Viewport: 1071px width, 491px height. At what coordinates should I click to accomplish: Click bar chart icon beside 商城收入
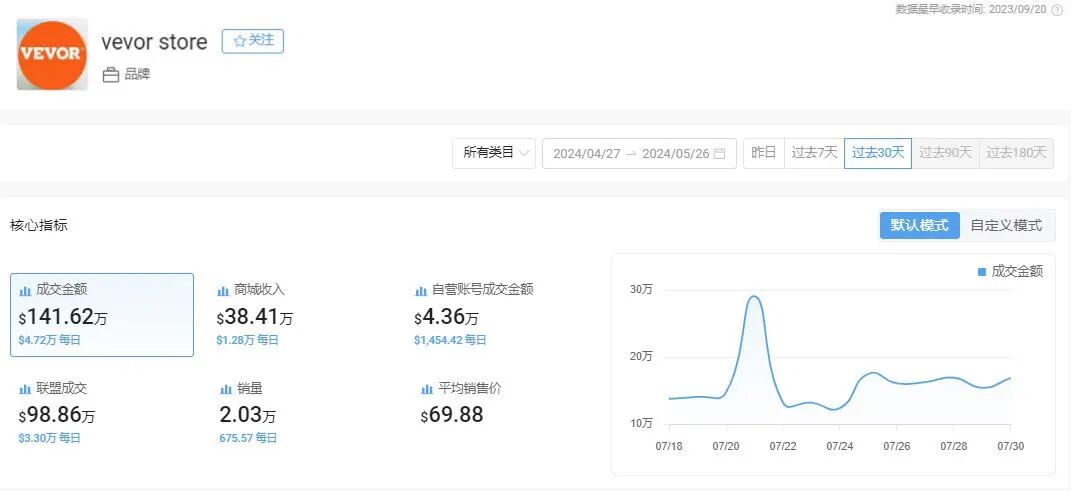223,291
